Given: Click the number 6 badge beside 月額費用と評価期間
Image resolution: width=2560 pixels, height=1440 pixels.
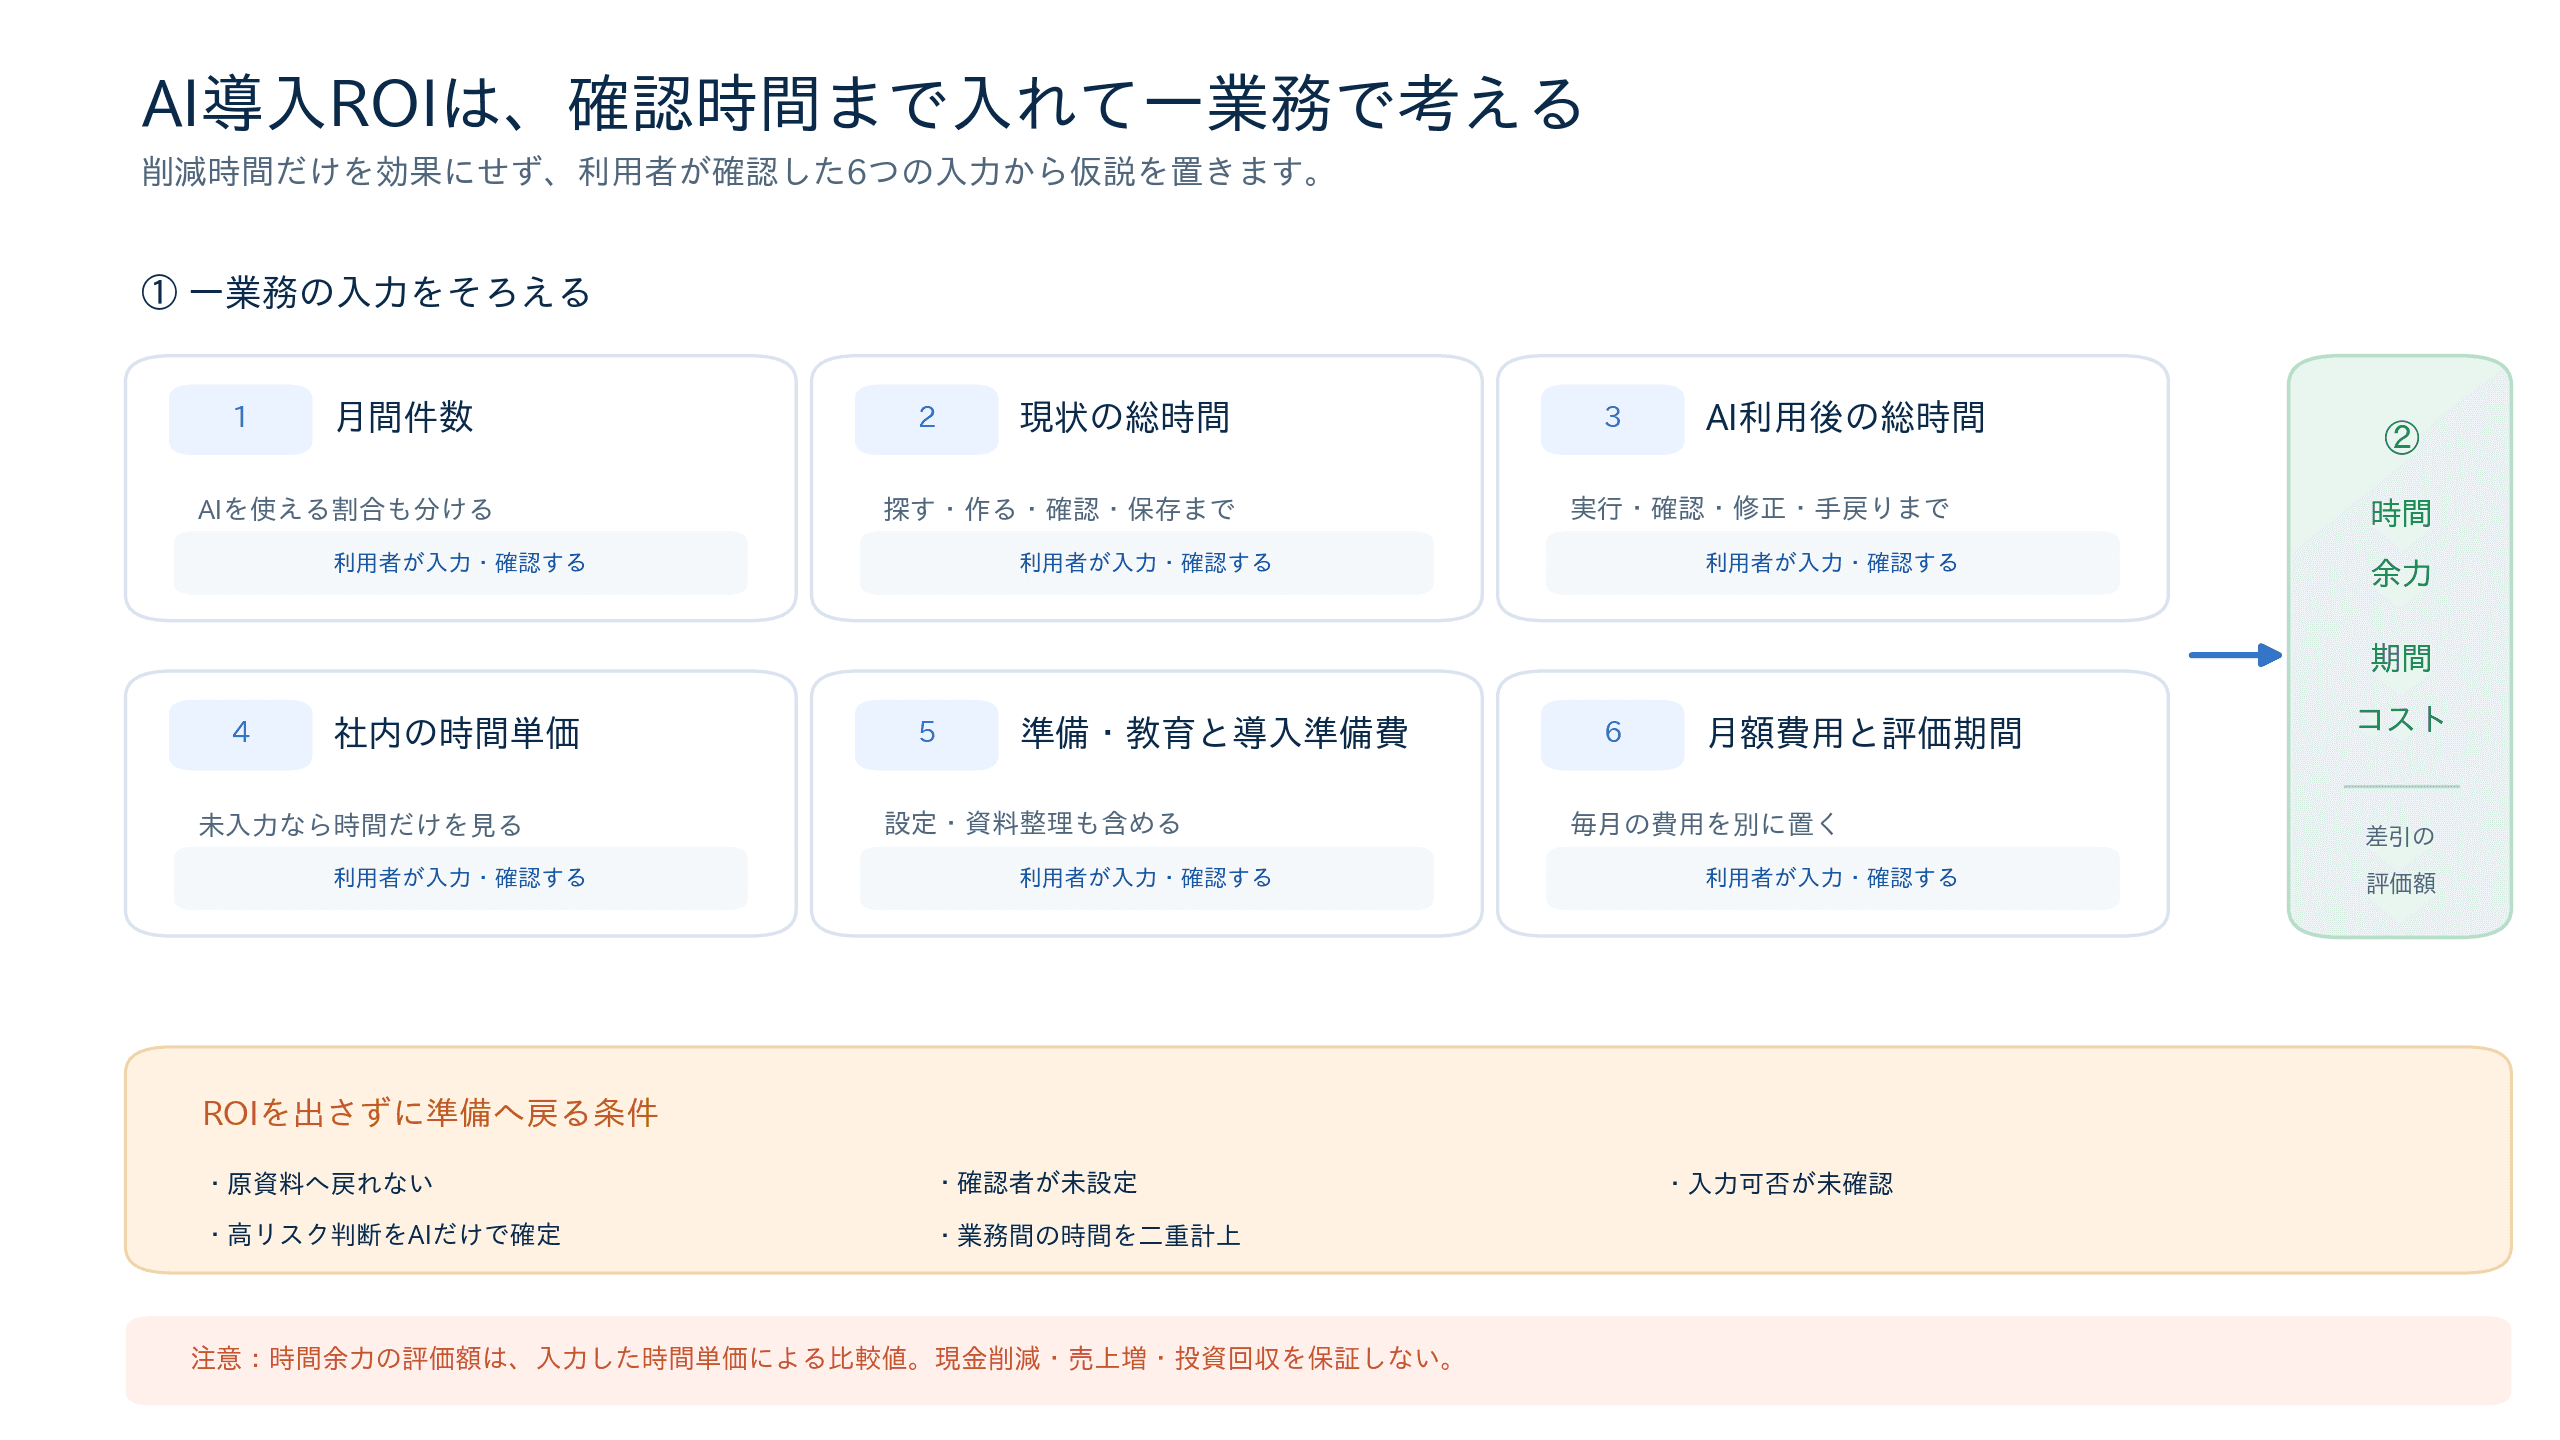Looking at the screenshot, I should coord(1612,733).
